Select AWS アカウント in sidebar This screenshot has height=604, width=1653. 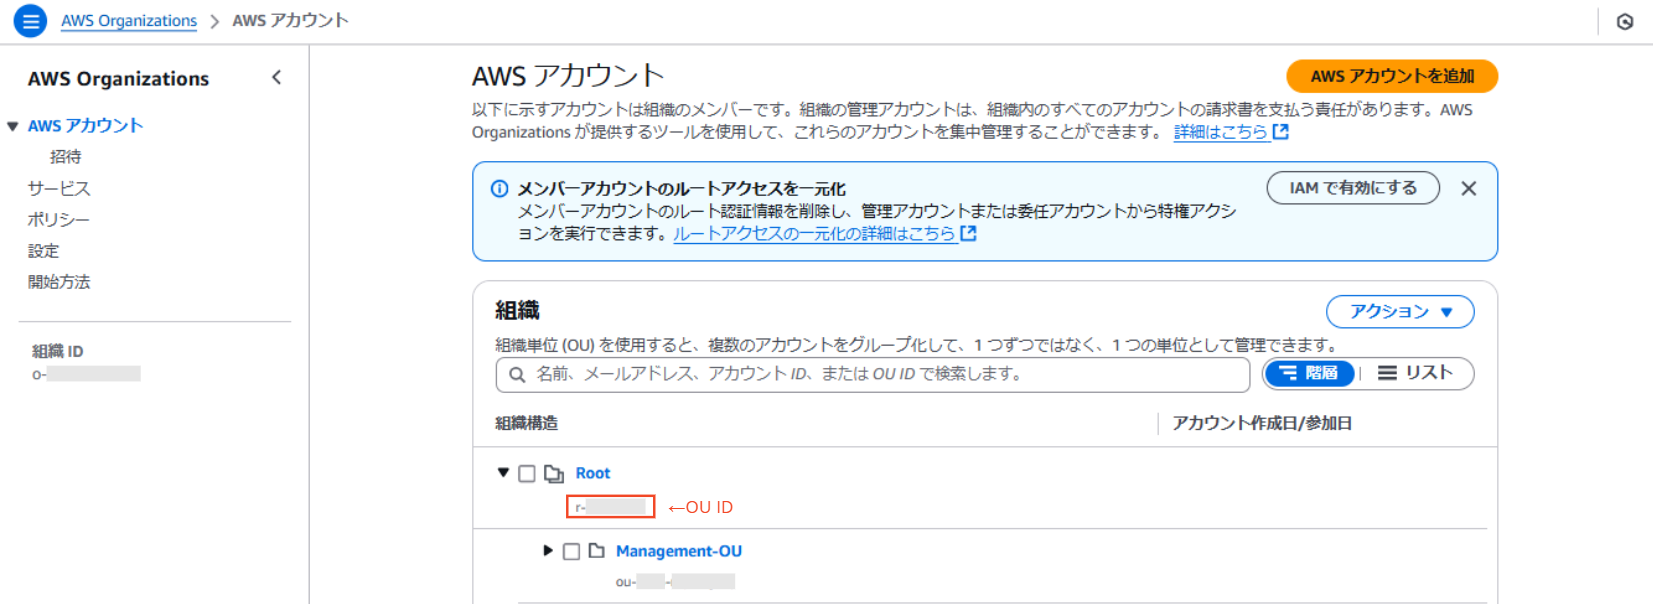point(85,126)
